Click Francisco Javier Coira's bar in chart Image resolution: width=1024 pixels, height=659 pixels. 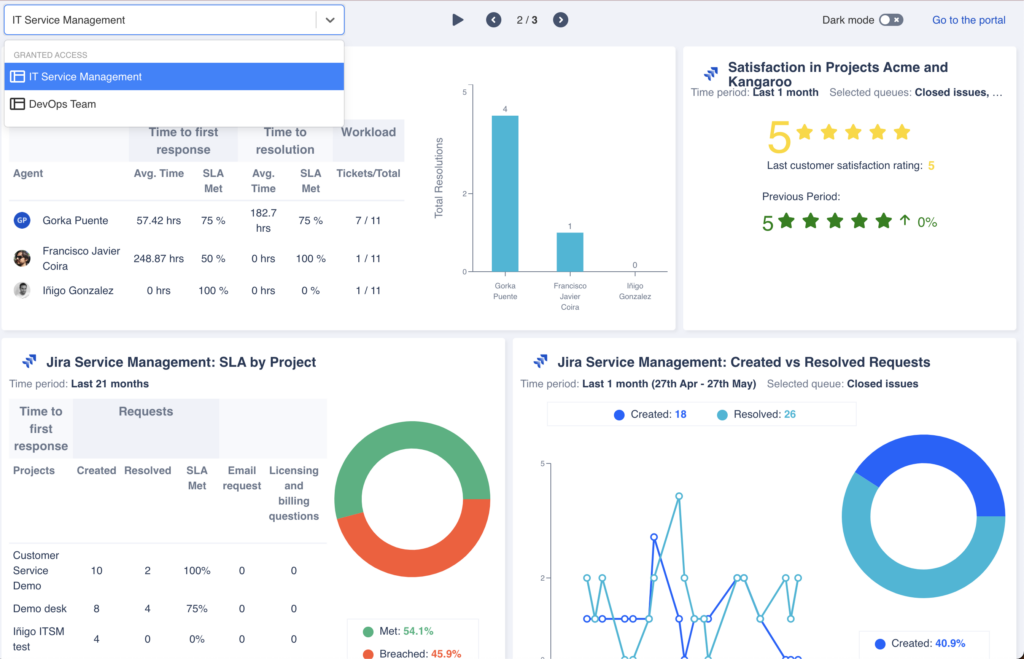click(569, 251)
